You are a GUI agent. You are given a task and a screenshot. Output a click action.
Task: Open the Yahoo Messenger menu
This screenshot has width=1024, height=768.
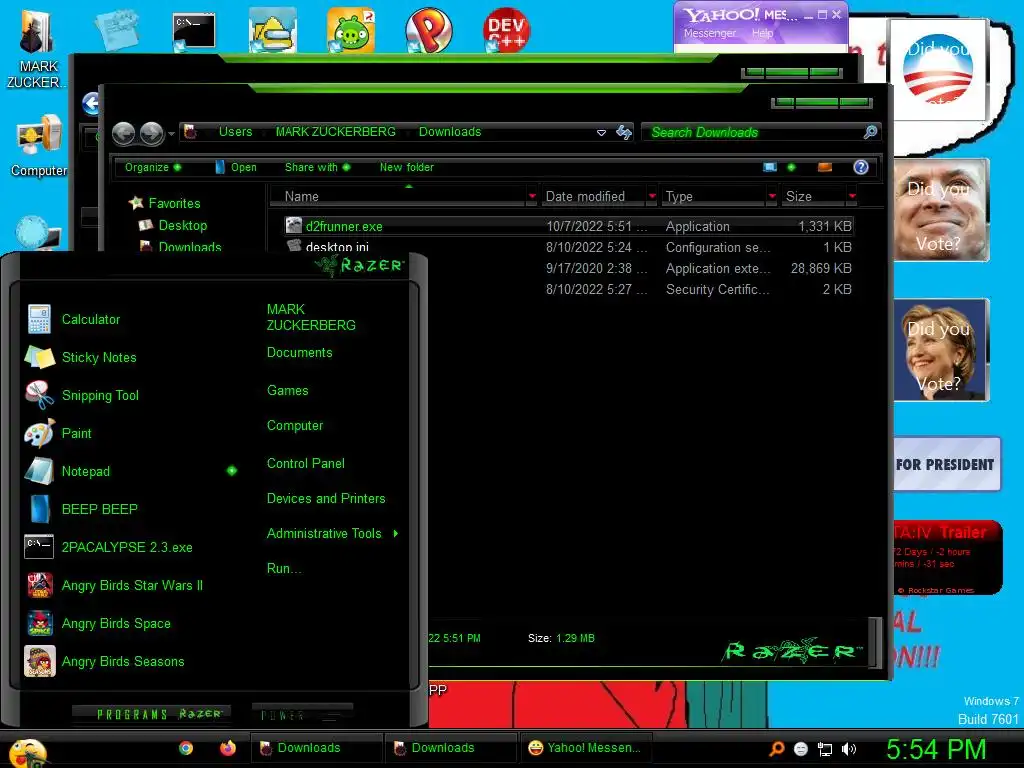[710, 33]
